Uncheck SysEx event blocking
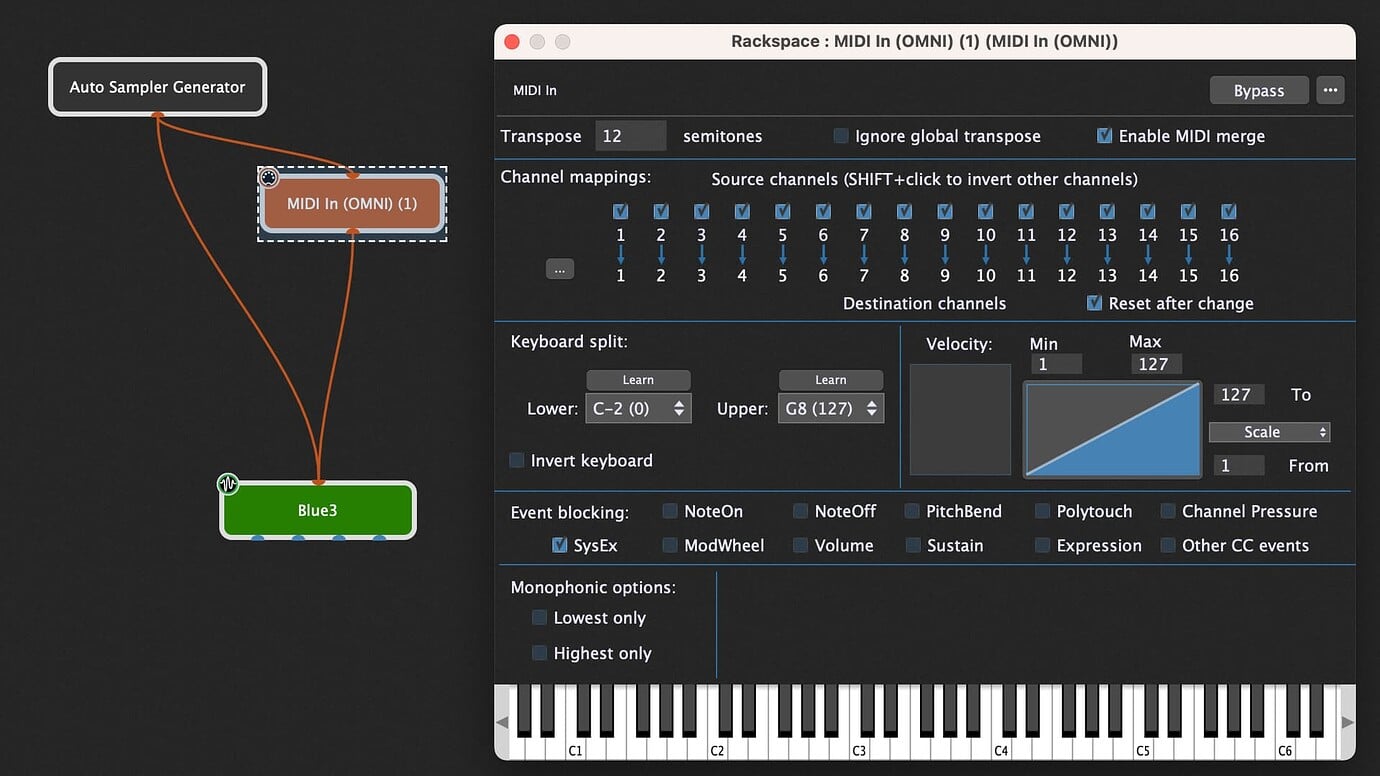Screen dimensions: 1380x776 coord(560,545)
